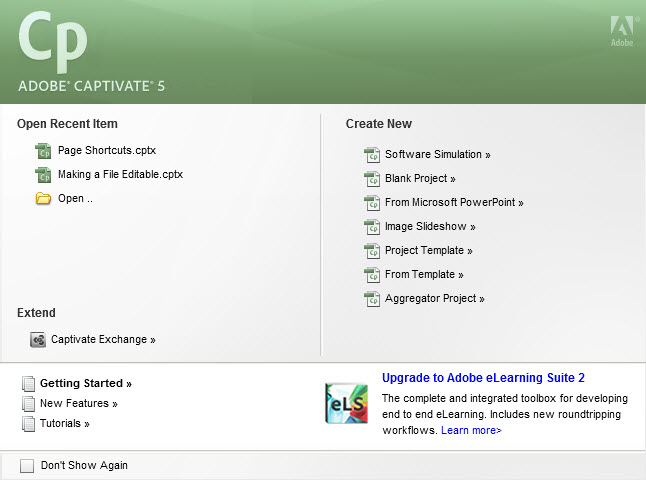Click the Making a File Editable.cptx icon

[43, 175]
